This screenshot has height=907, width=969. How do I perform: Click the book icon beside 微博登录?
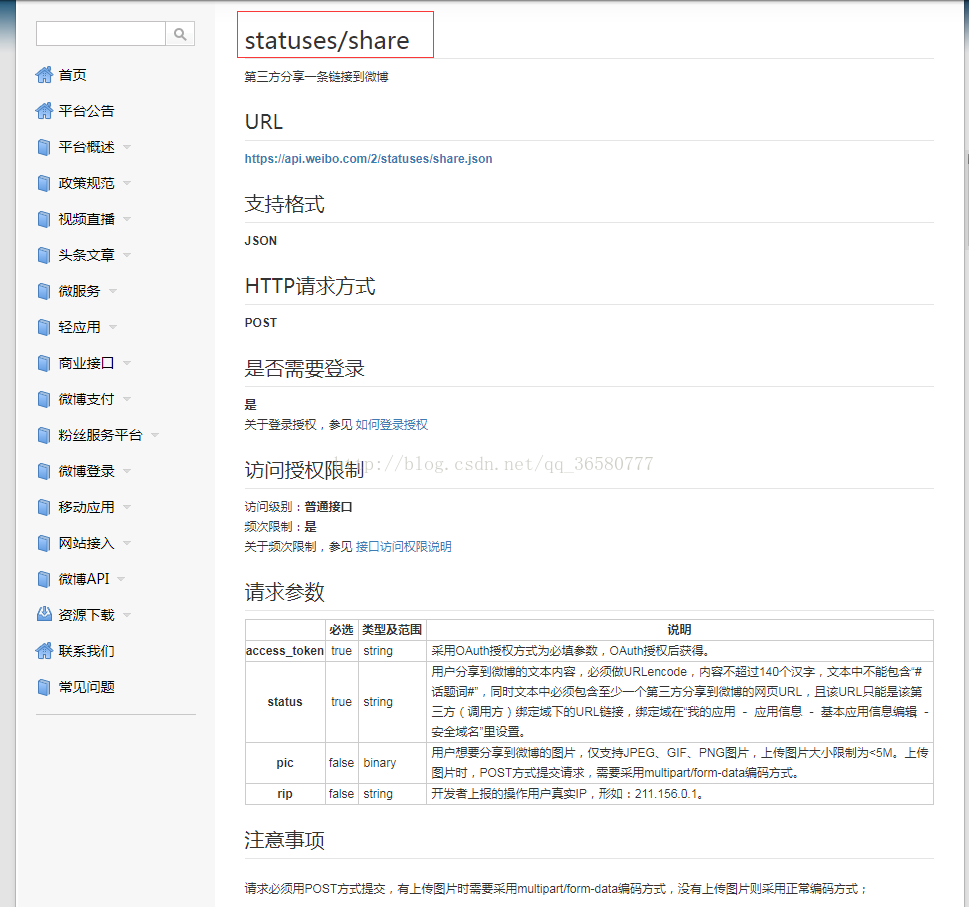pyautogui.click(x=44, y=471)
